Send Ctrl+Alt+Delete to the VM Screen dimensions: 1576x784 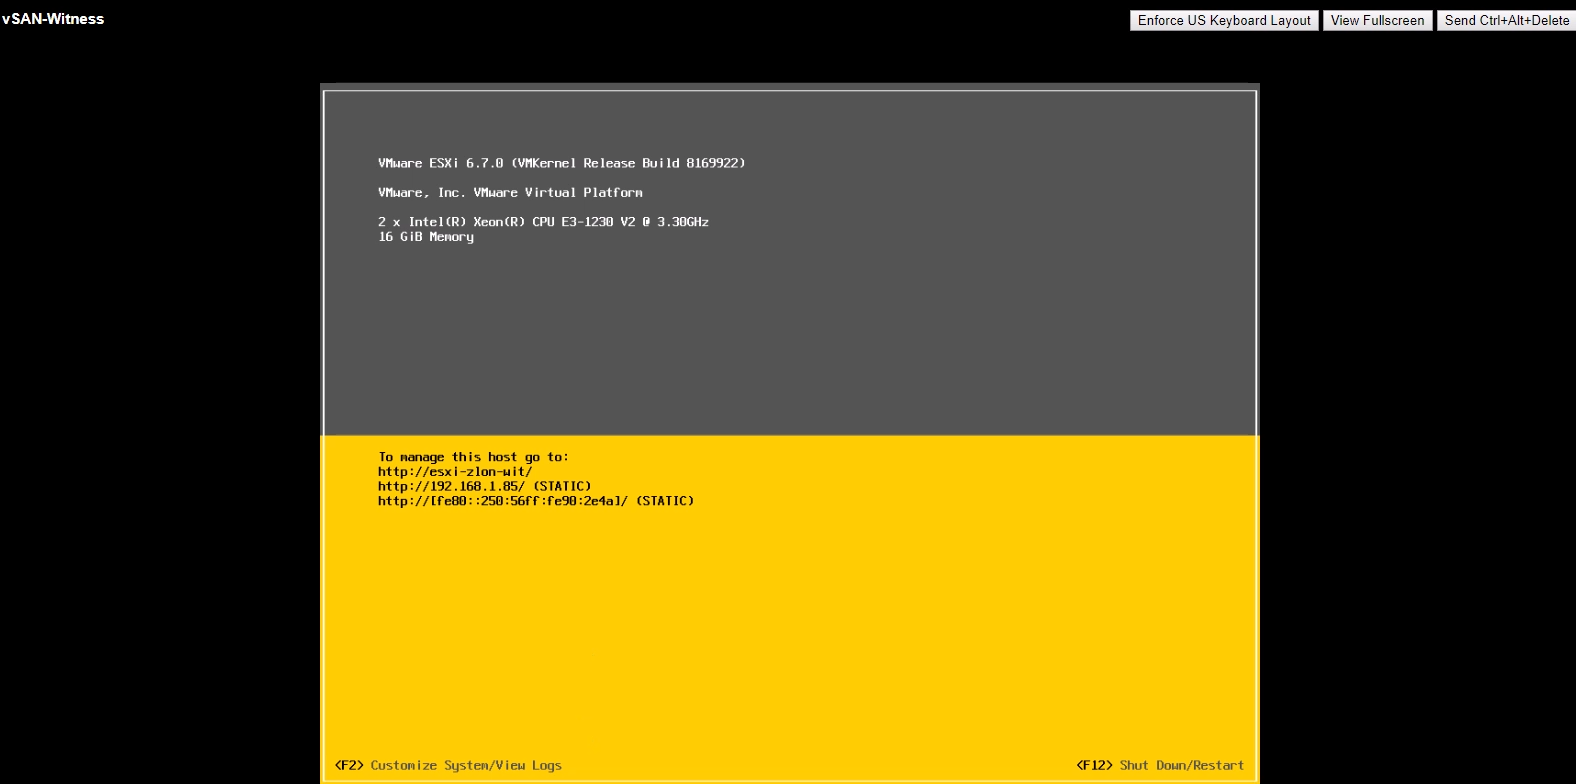tap(1506, 20)
